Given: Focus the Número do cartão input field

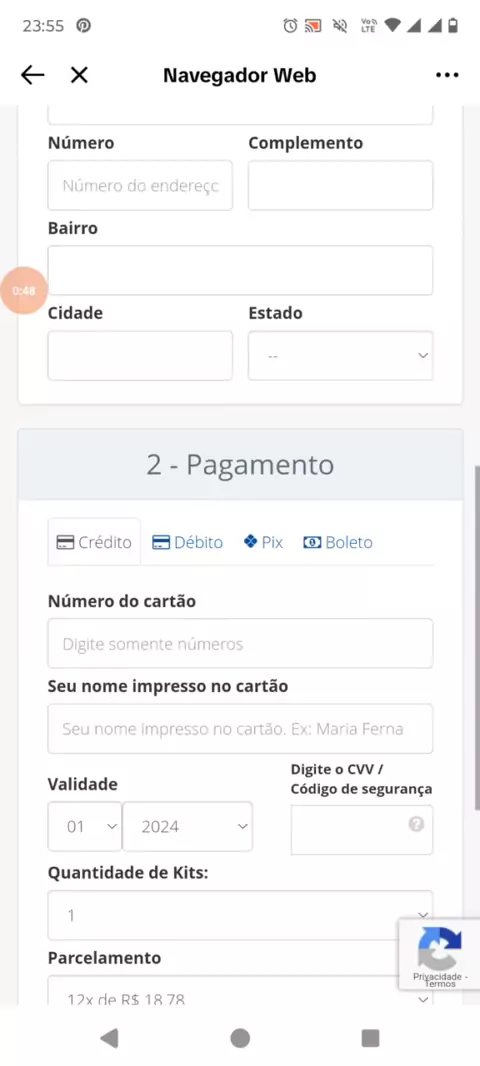Looking at the screenshot, I should (240, 643).
